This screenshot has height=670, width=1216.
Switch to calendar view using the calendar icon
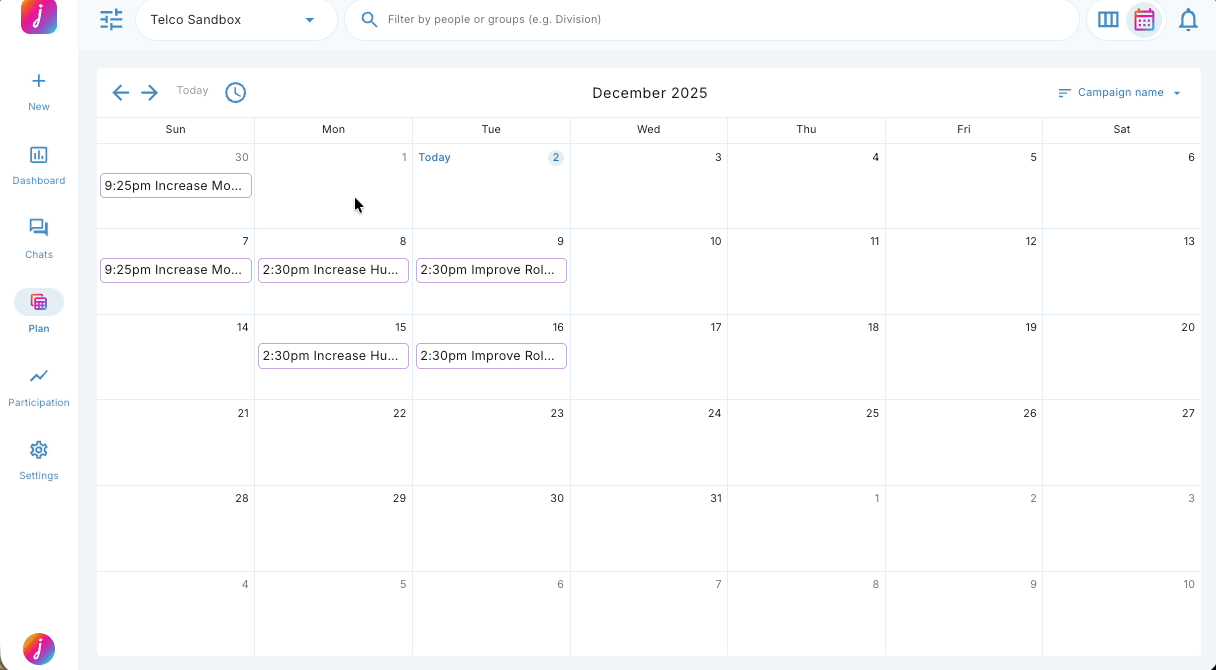(1145, 19)
